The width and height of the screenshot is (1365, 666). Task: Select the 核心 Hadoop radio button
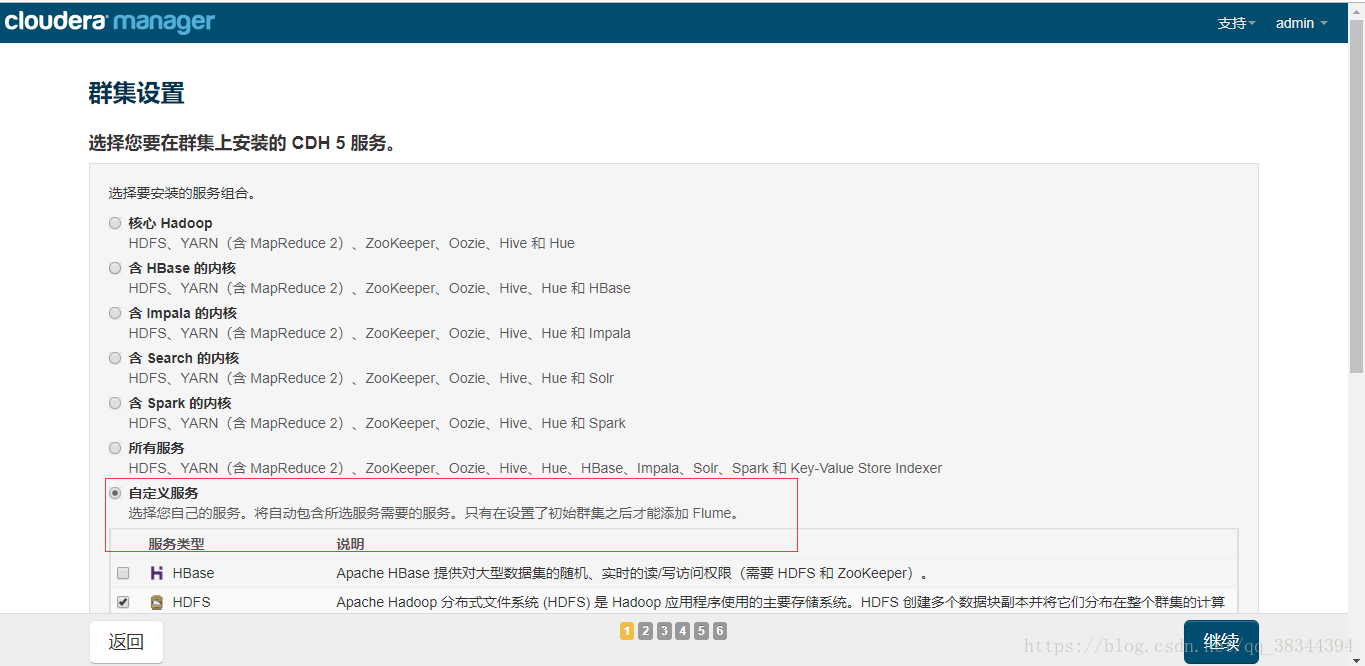point(115,223)
